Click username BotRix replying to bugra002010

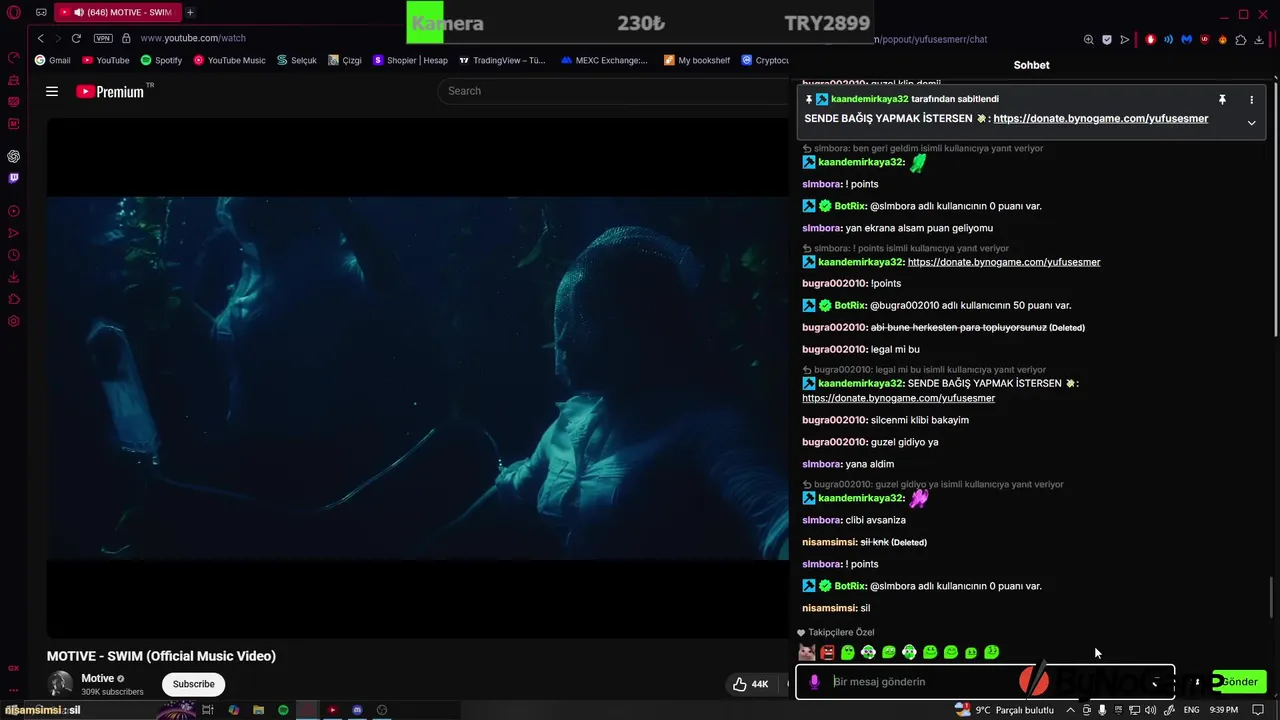[850, 305]
